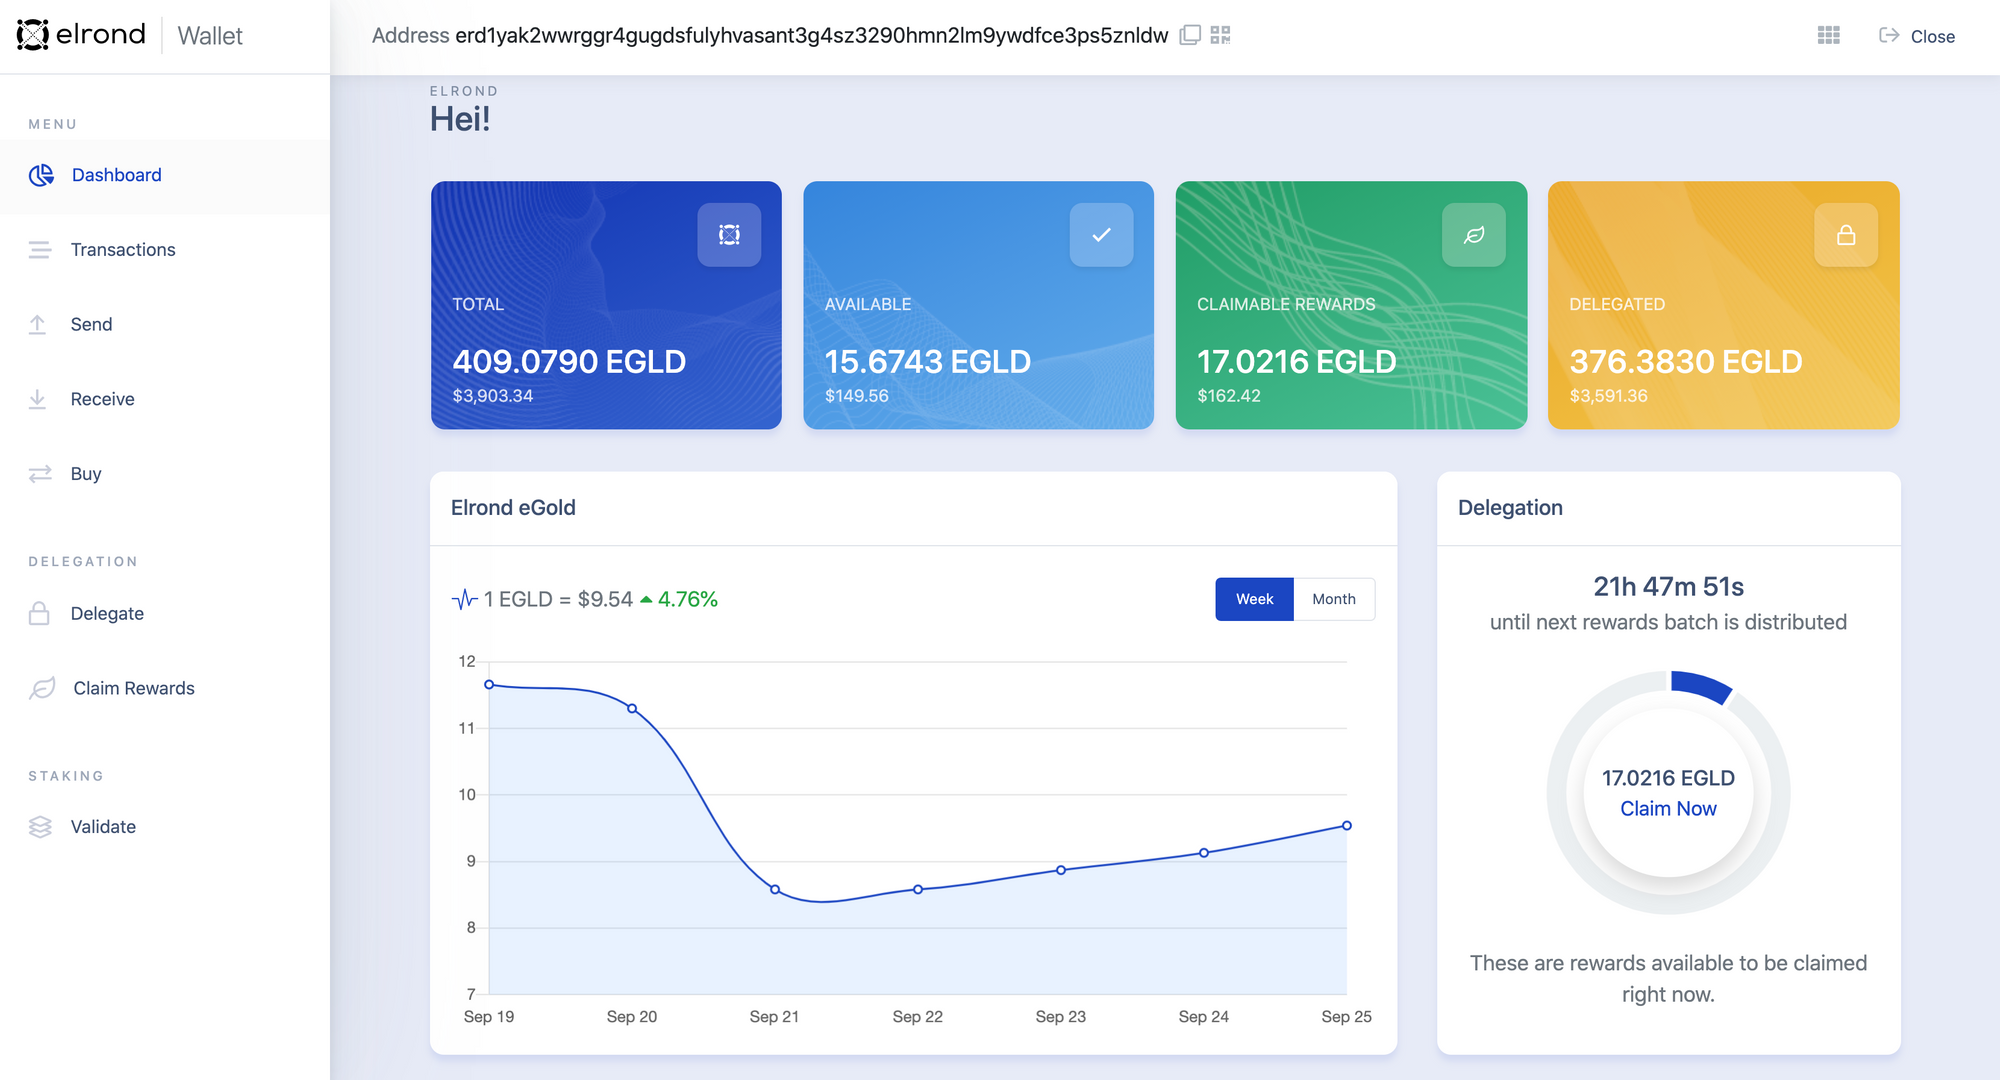Select the Sep 24 data point on chart
The width and height of the screenshot is (2000, 1080).
pyautogui.click(x=1204, y=853)
